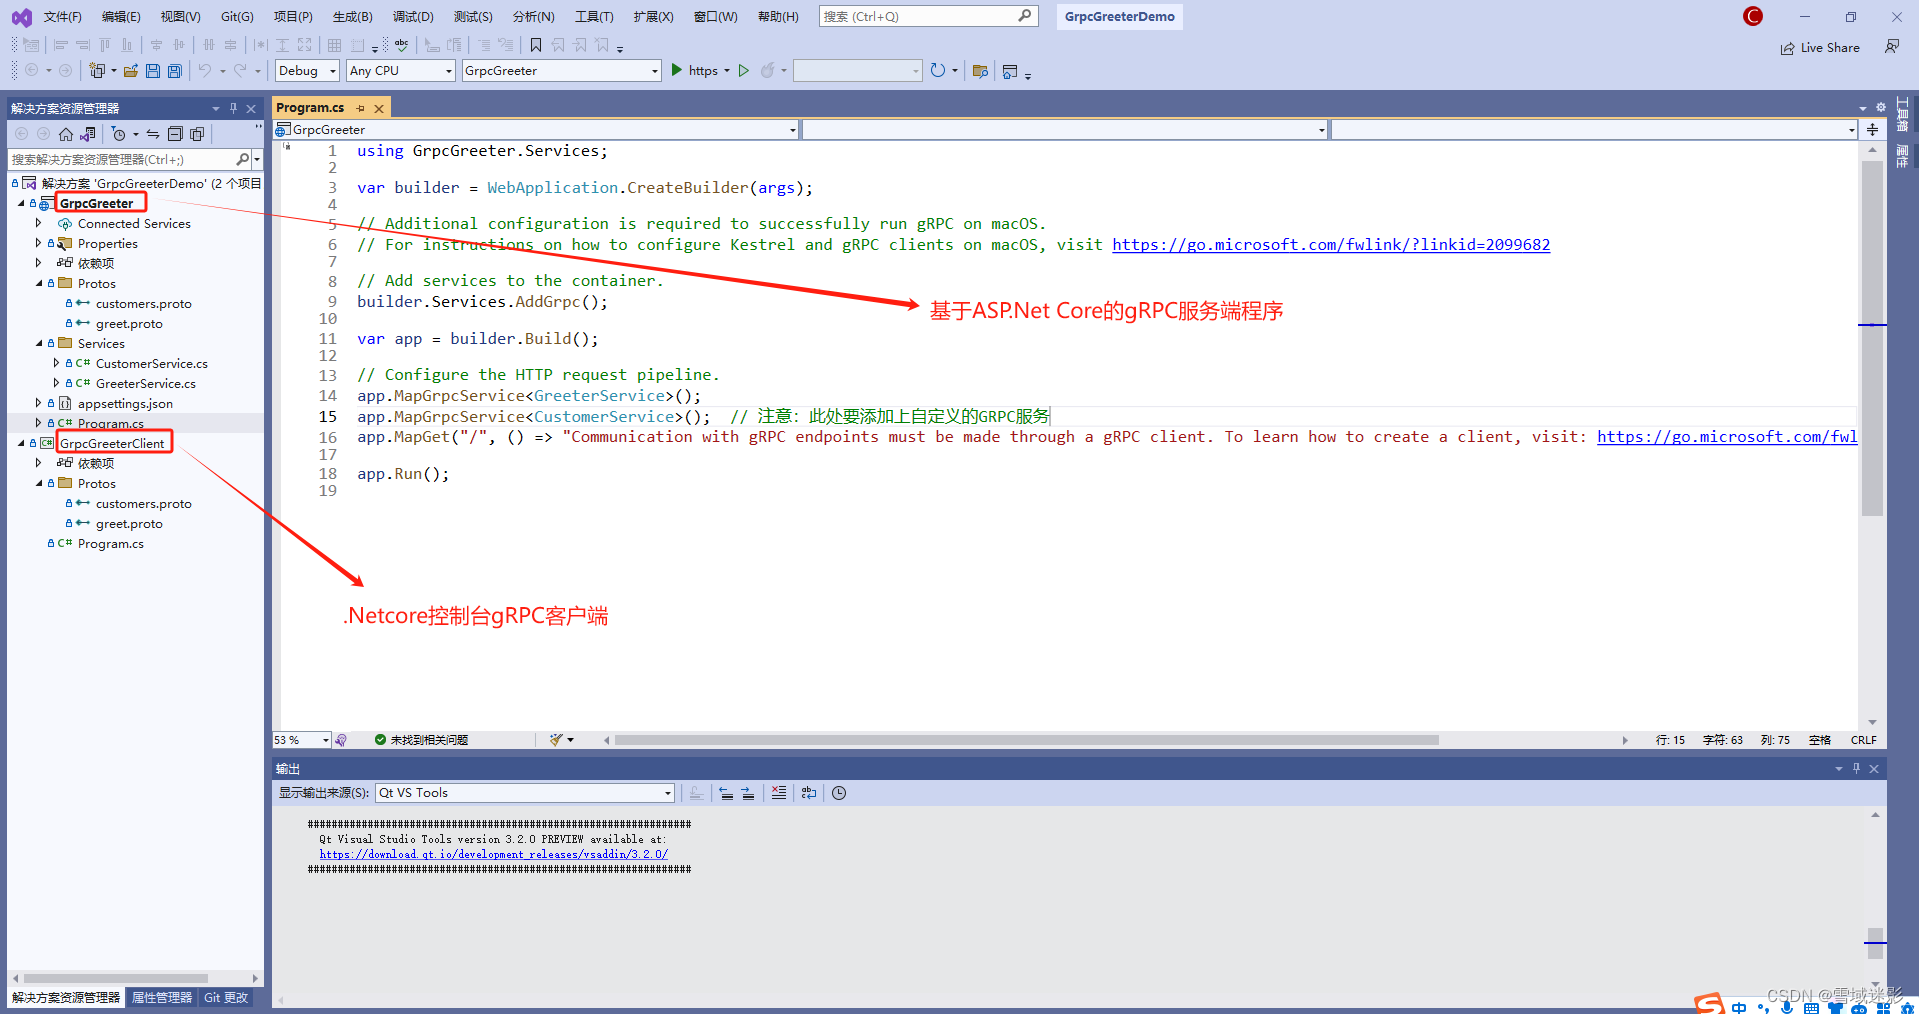The height and width of the screenshot is (1014, 1919).
Task: Select the Home icon in Solution Explorer
Action: [x=65, y=134]
